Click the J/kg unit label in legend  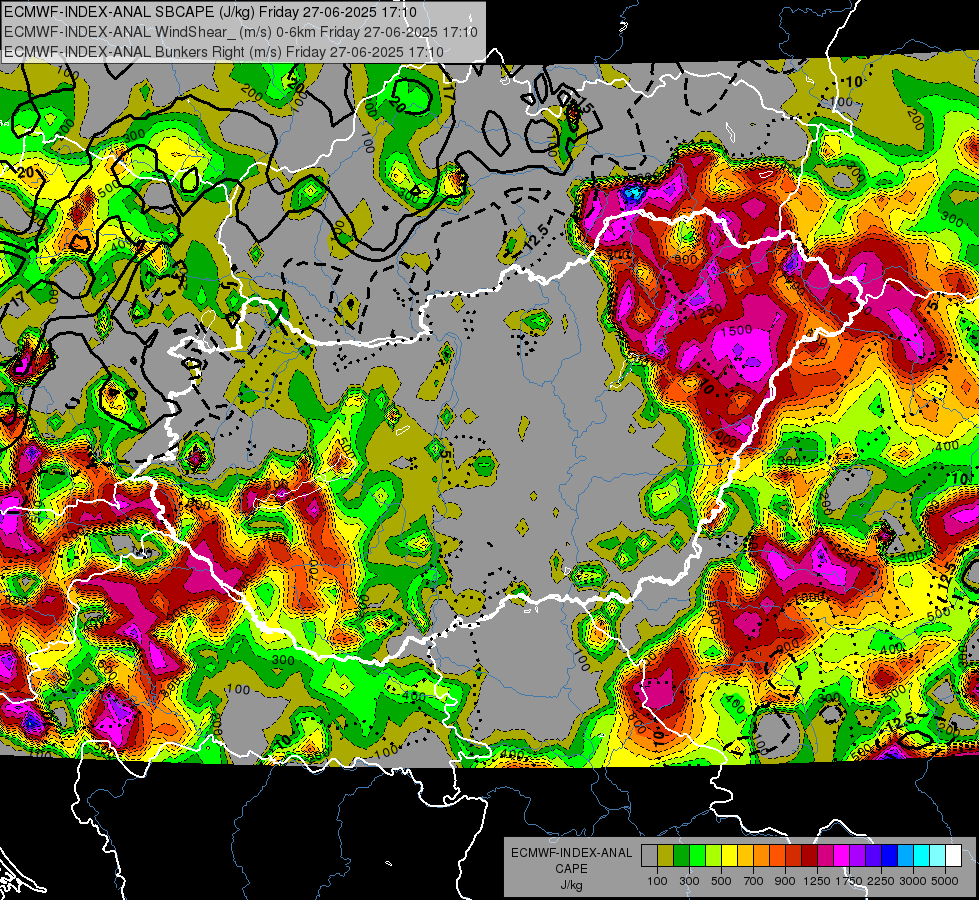[x=571, y=885]
